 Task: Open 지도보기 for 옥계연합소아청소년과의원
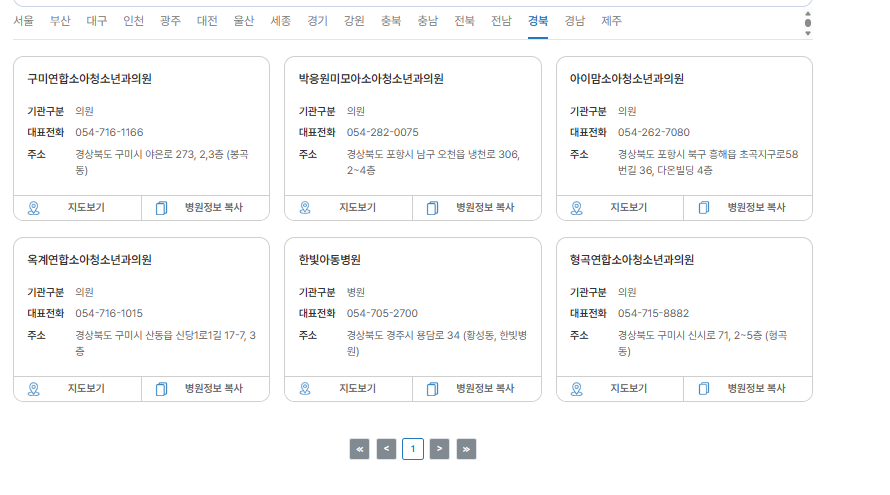click(x=77, y=389)
